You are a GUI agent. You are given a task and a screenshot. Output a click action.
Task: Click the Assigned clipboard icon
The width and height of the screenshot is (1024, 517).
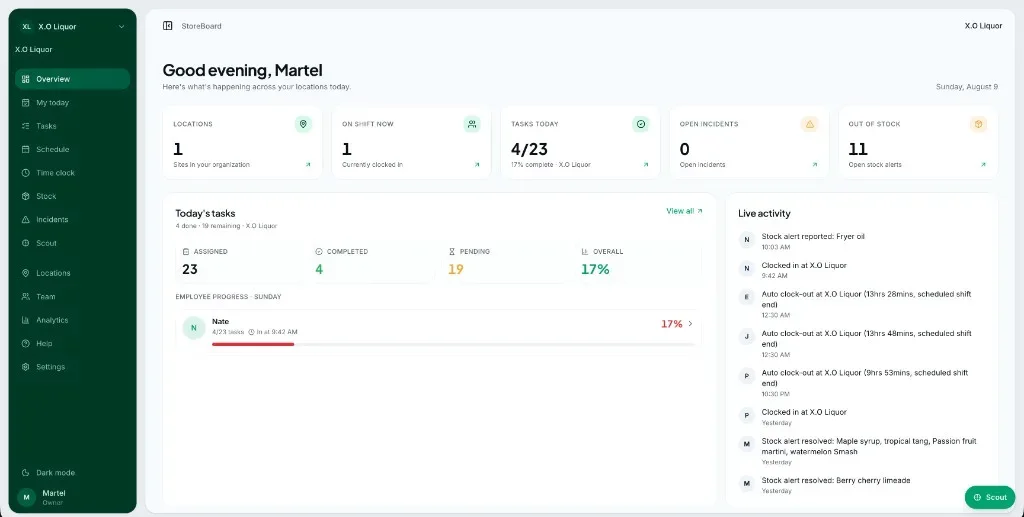click(186, 251)
